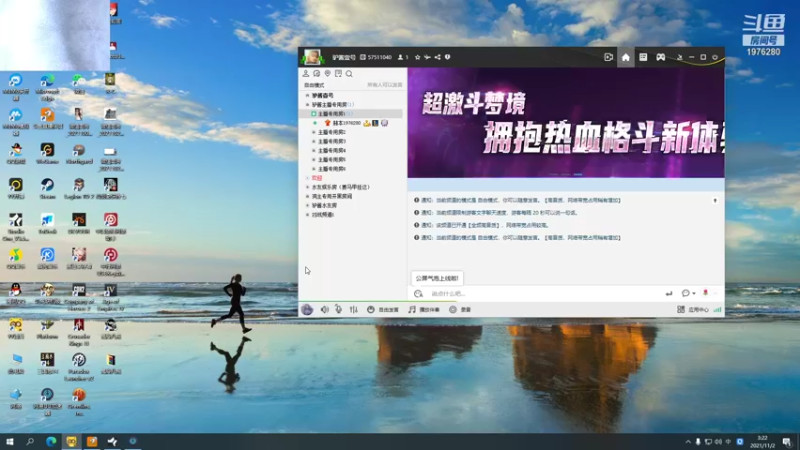This screenshot has height=450, width=800.
Task: Expand the 驴酱水友房 channel
Action: click(x=307, y=206)
